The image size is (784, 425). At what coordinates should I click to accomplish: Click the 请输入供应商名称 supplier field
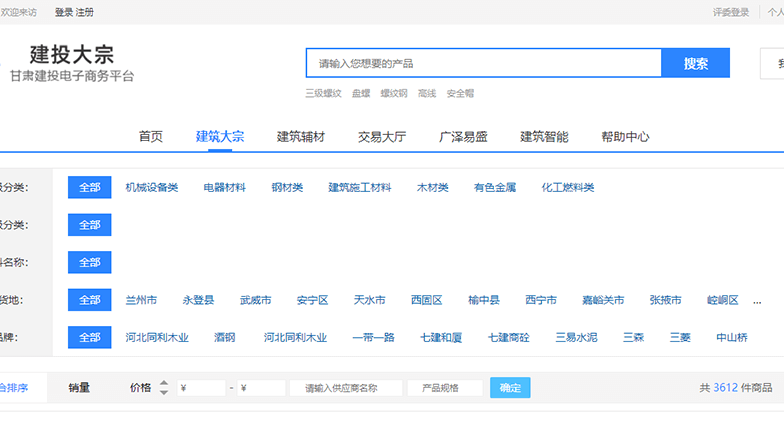click(x=346, y=388)
